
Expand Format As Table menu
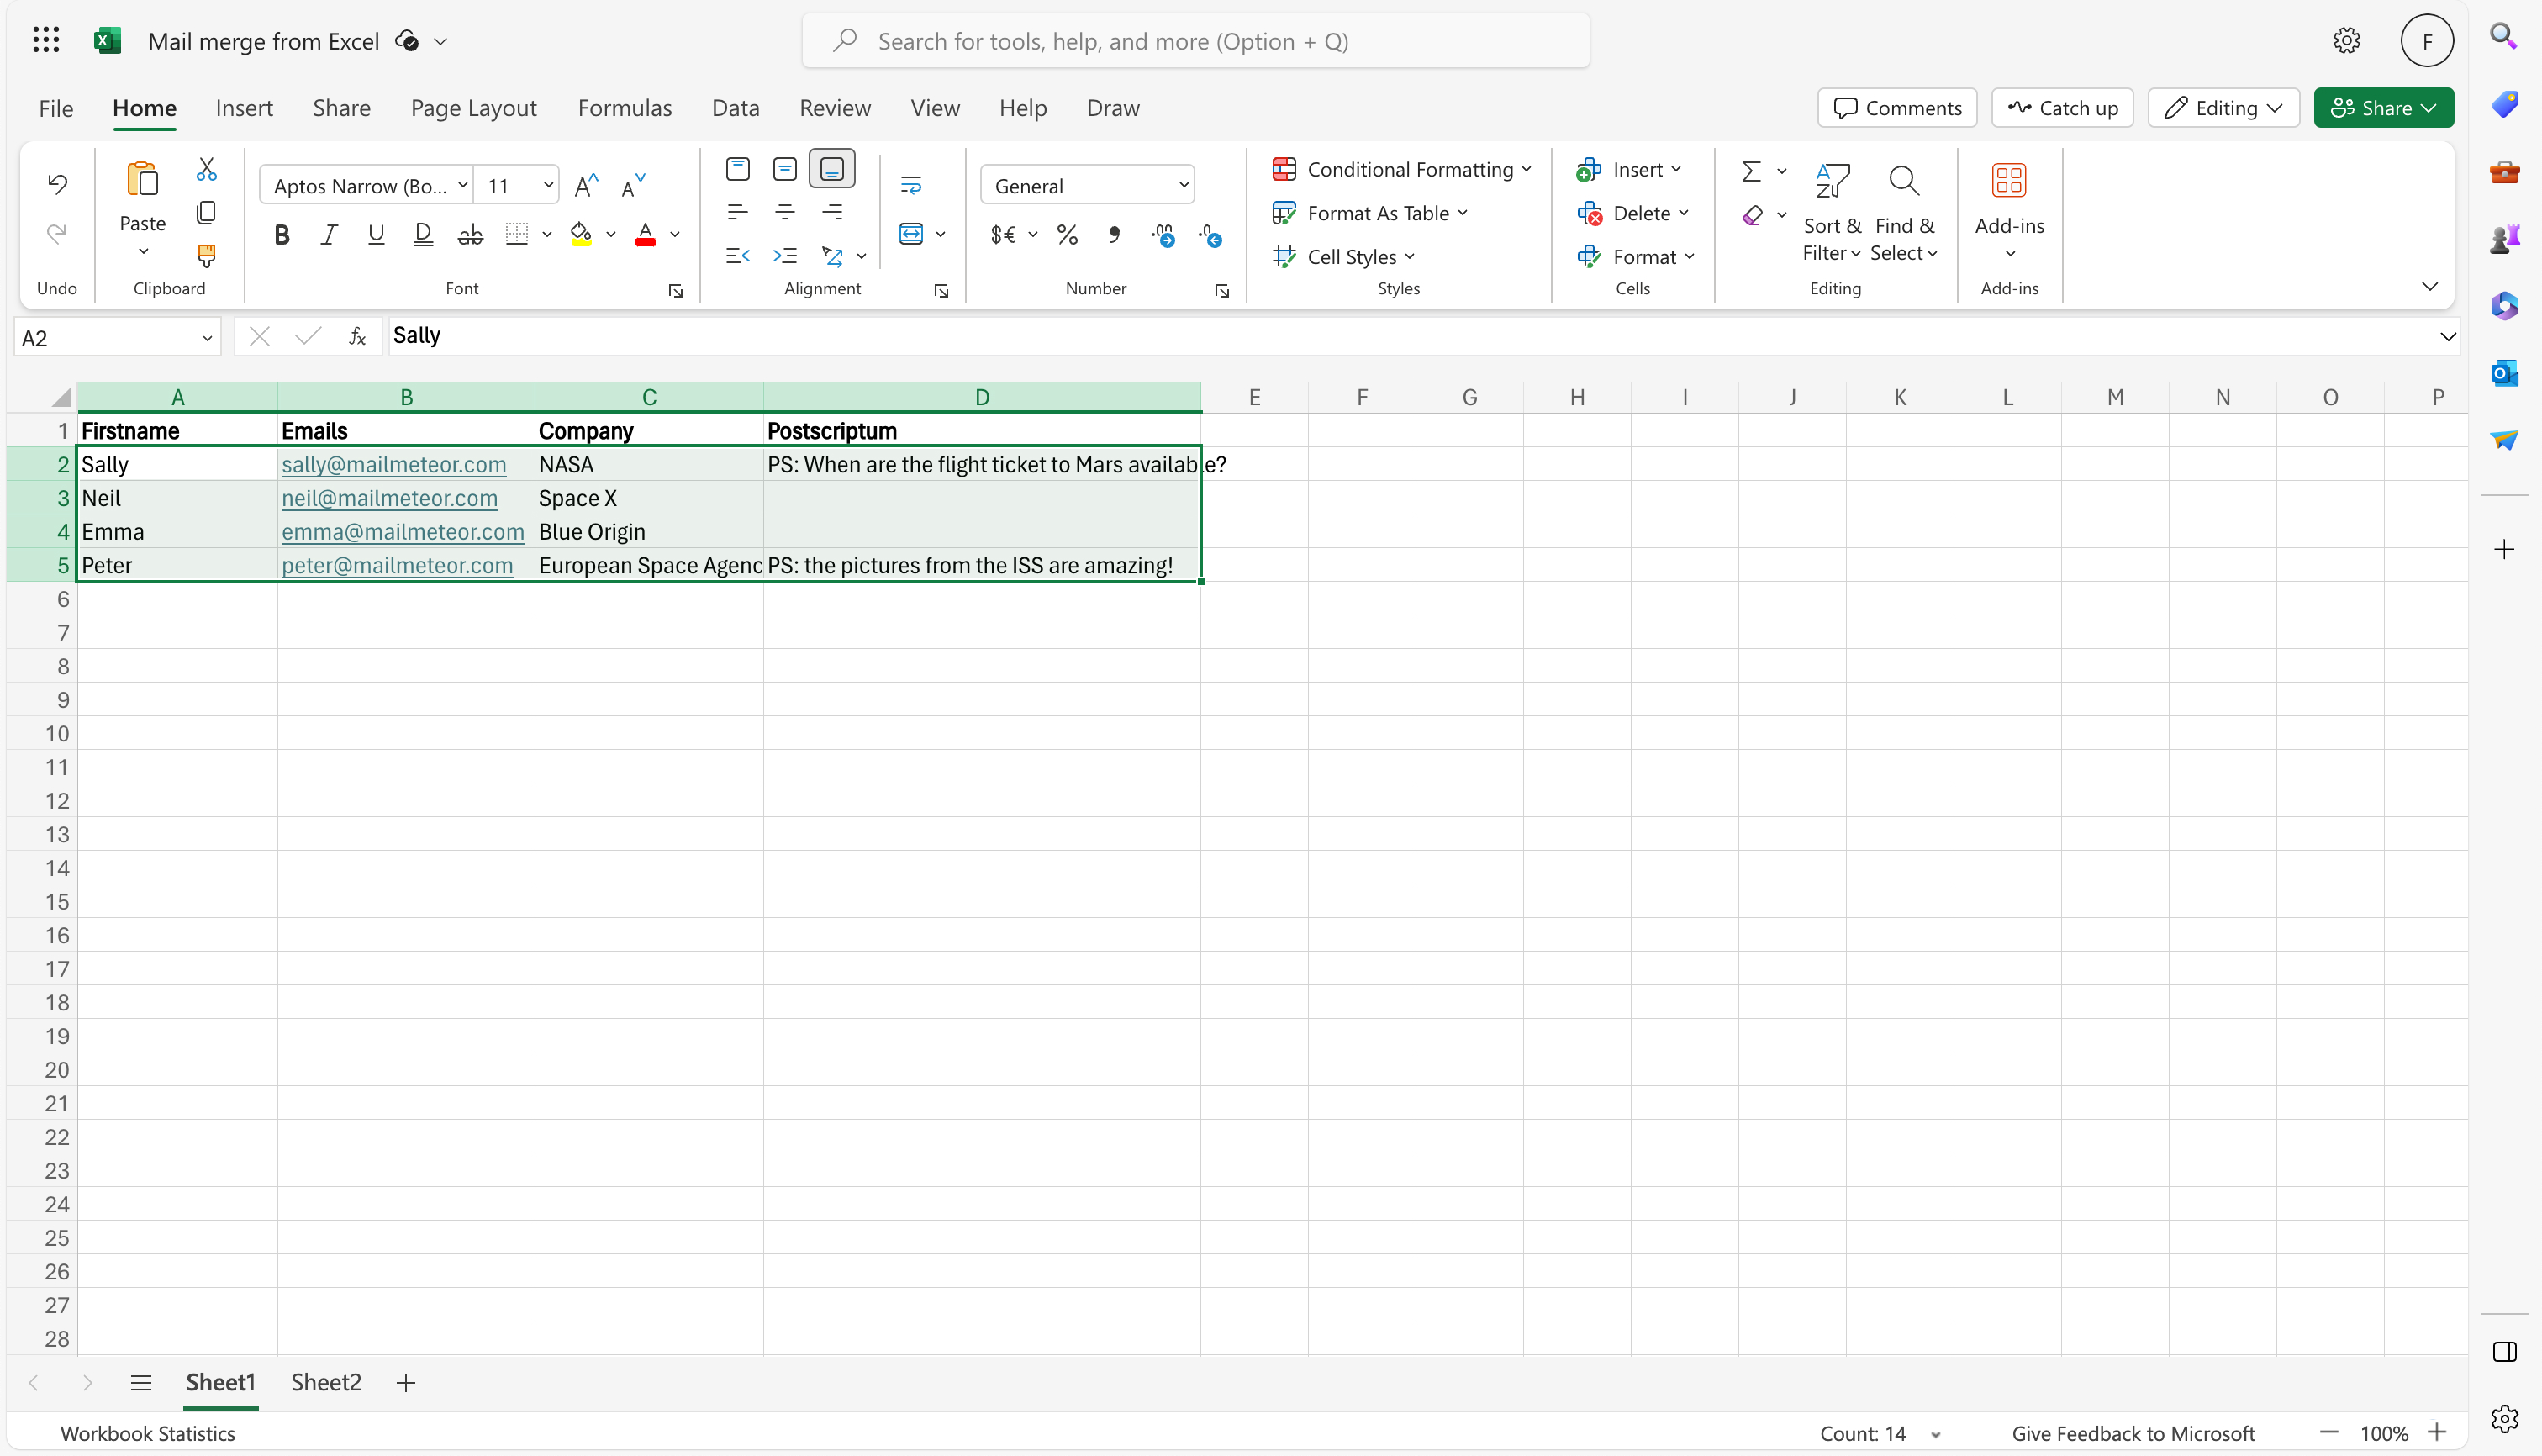pyautogui.click(x=1370, y=213)
